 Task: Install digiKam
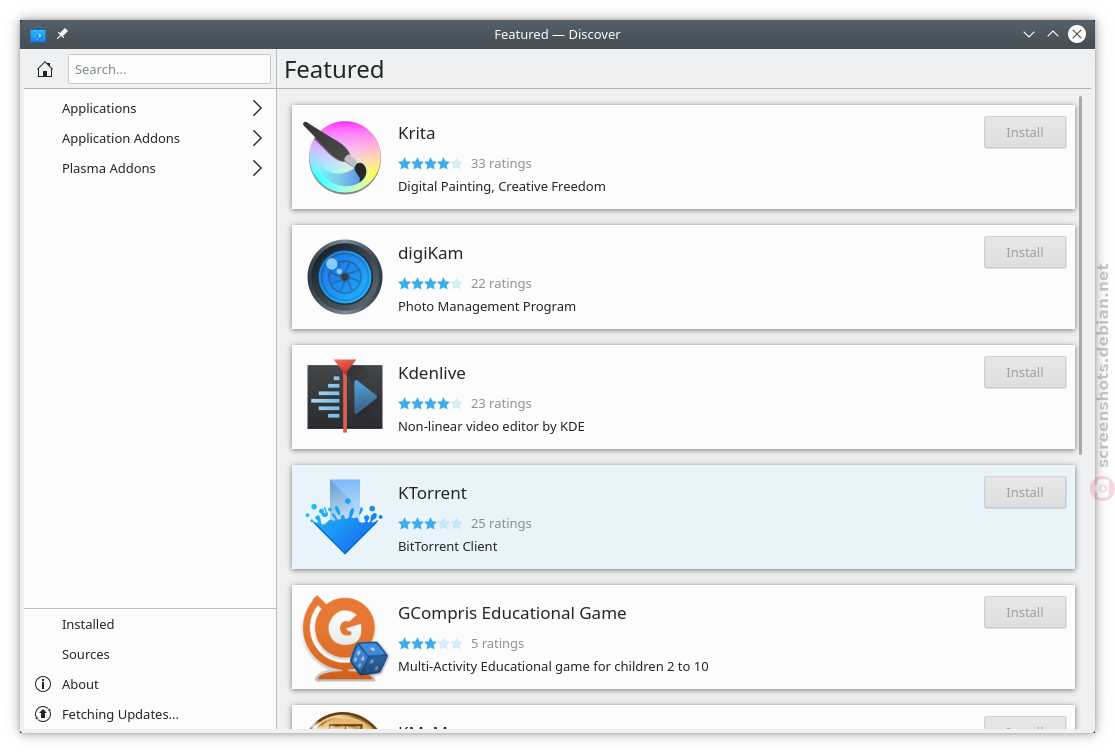(1025, 252)
